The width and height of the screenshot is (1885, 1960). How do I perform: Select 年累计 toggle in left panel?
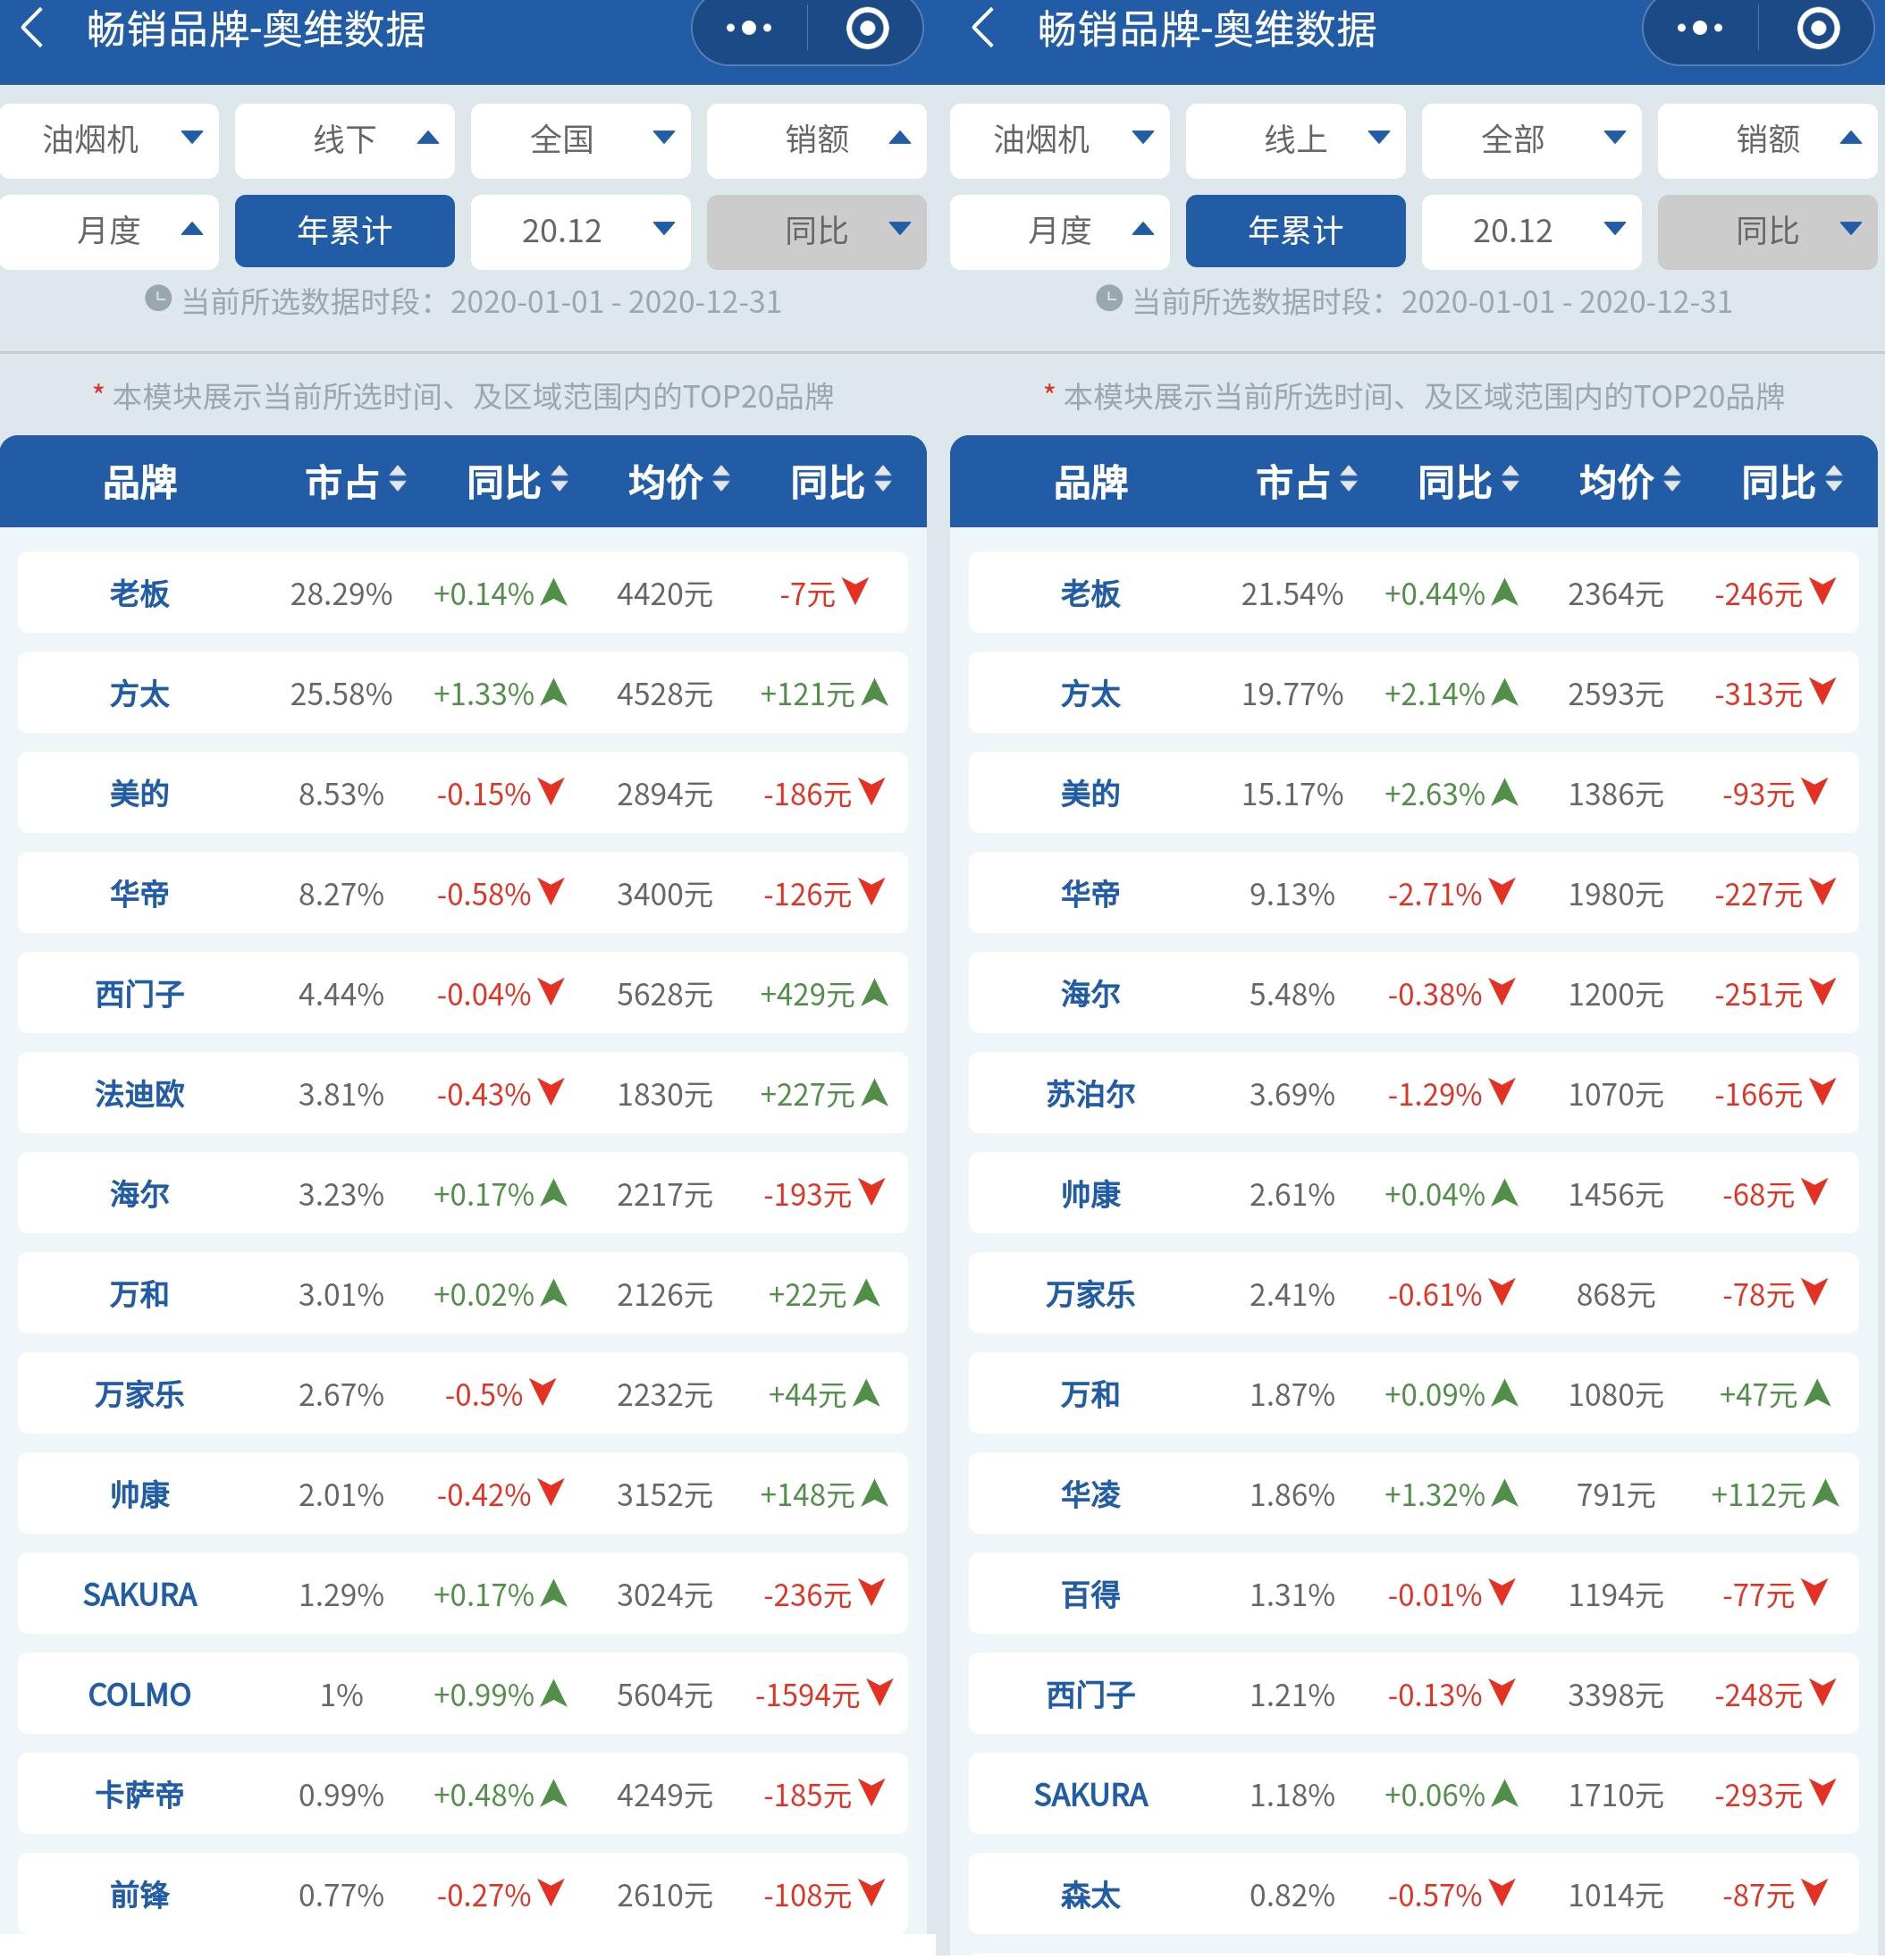(x=344, y=231)
